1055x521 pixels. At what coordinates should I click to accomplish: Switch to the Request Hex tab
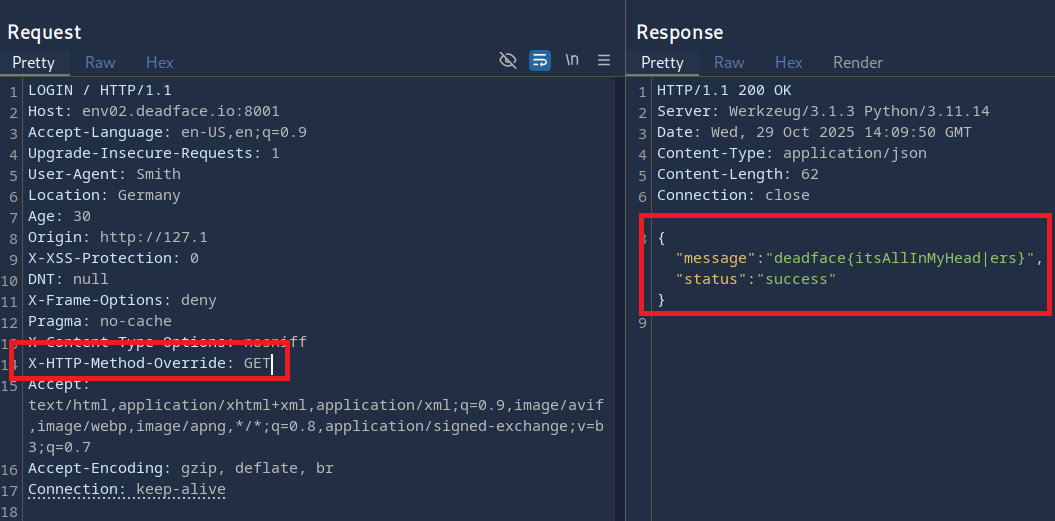160,62
